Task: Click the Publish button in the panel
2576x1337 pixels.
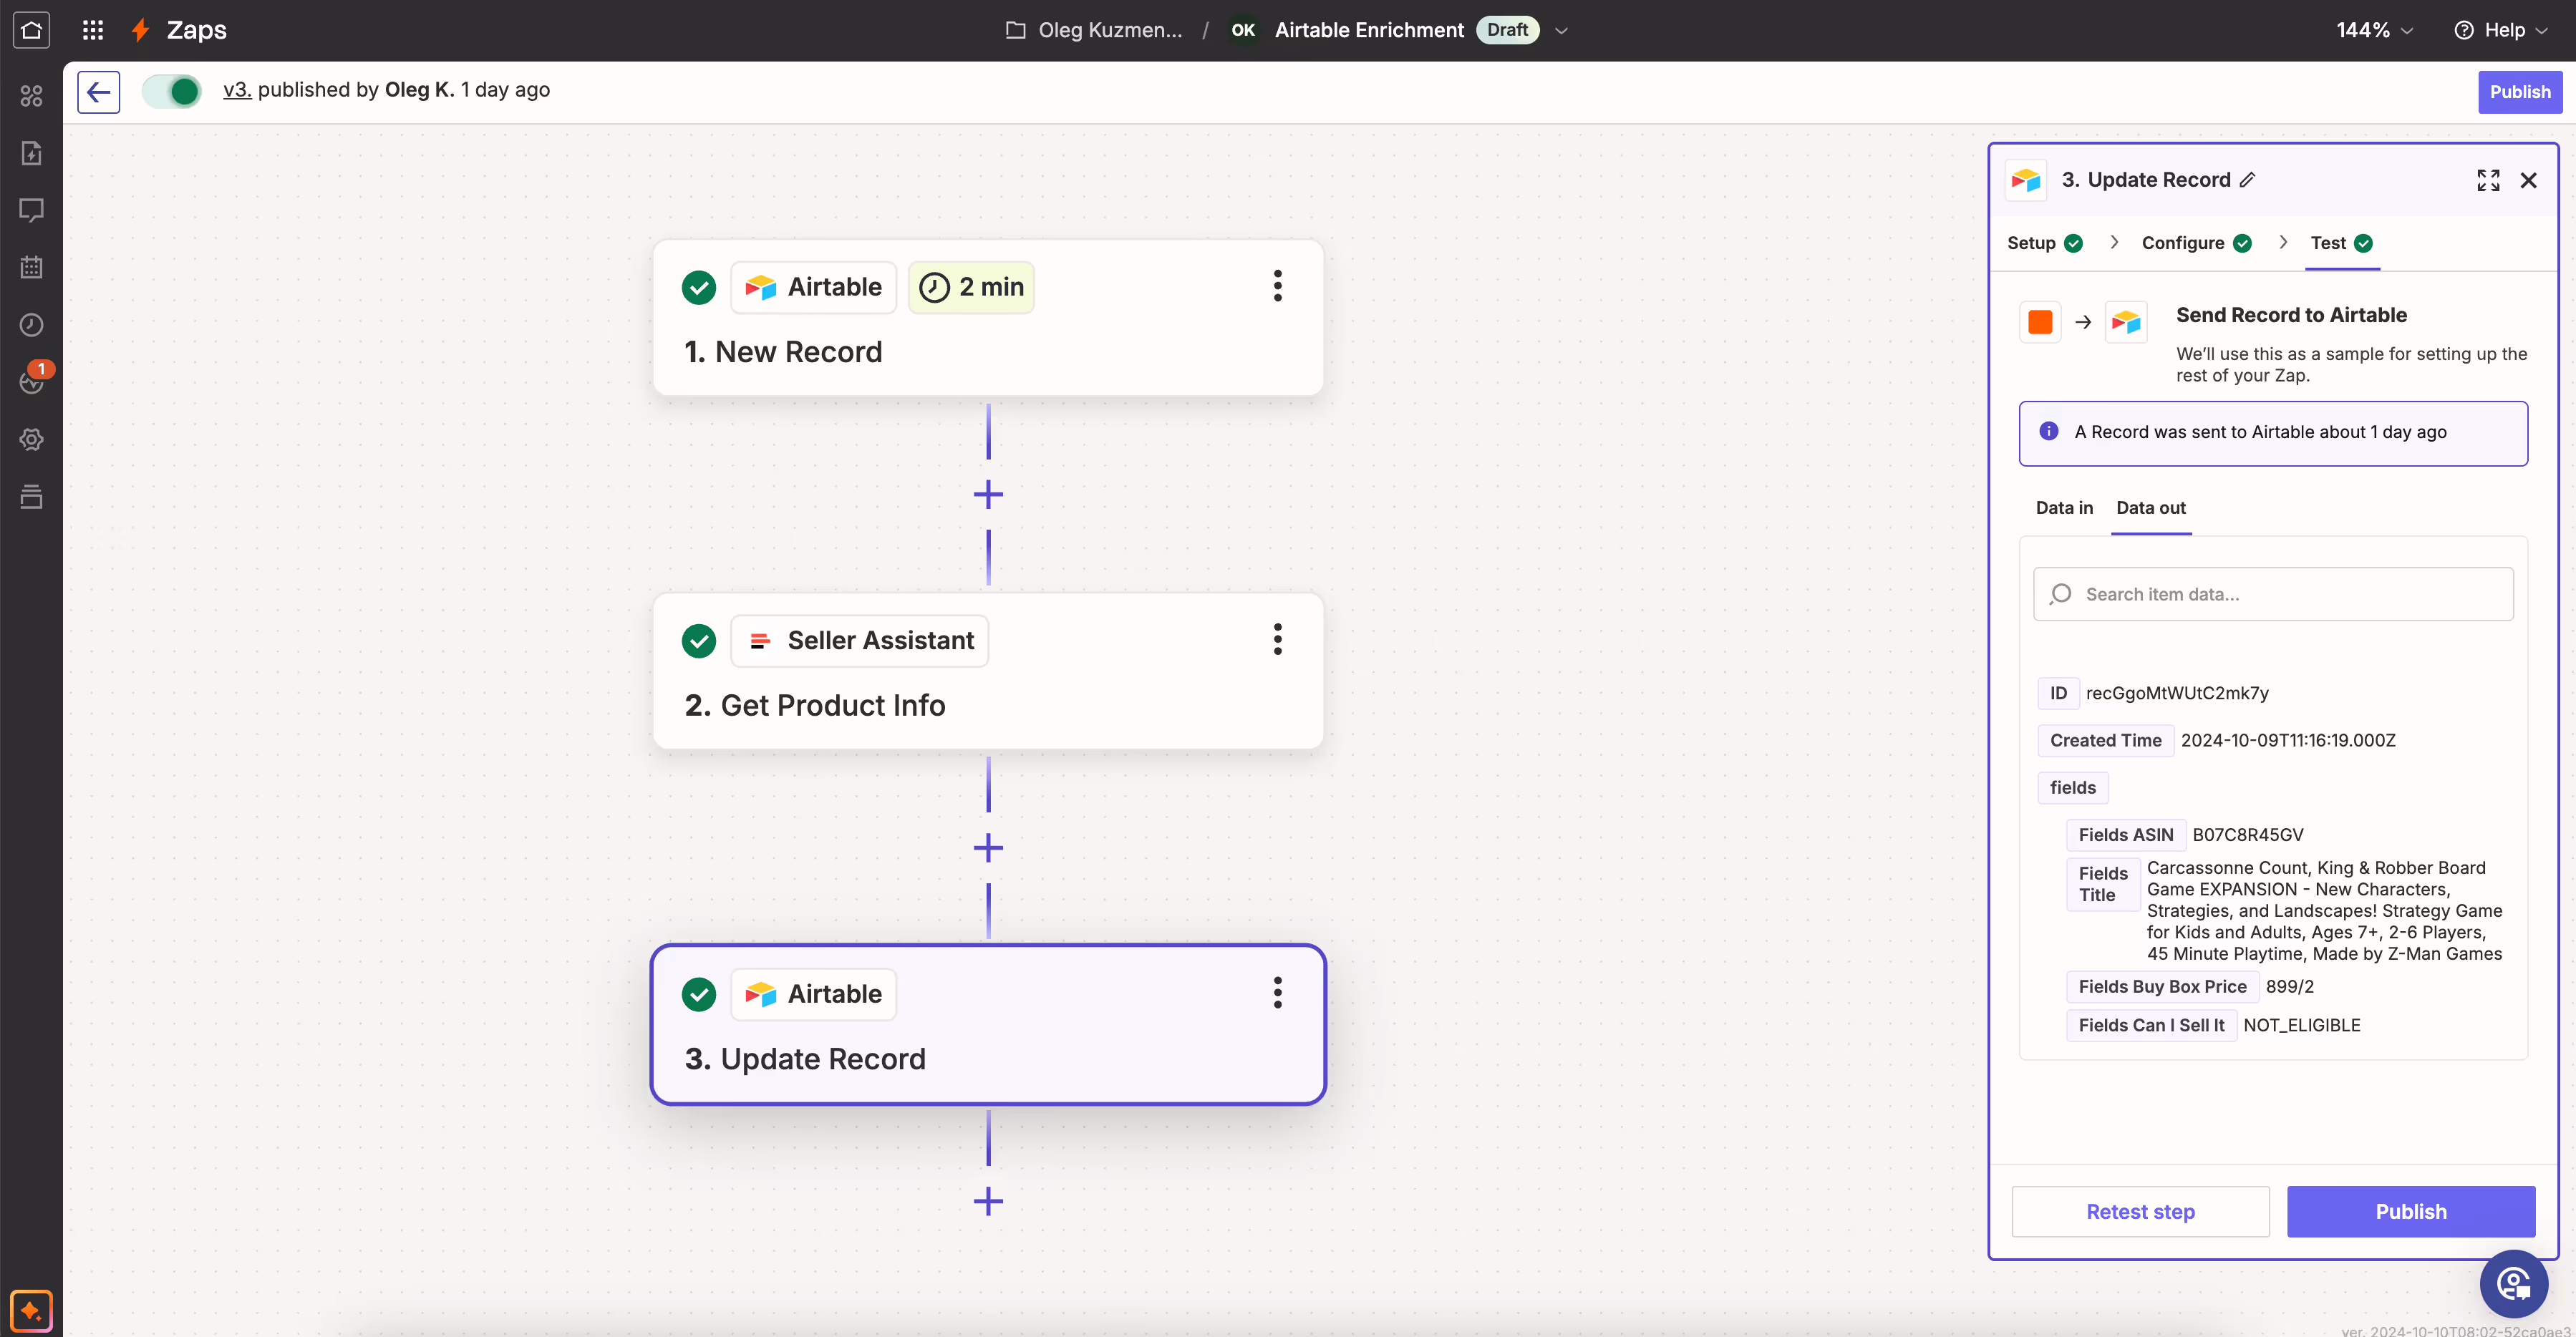Action: pos(2411,1211)
